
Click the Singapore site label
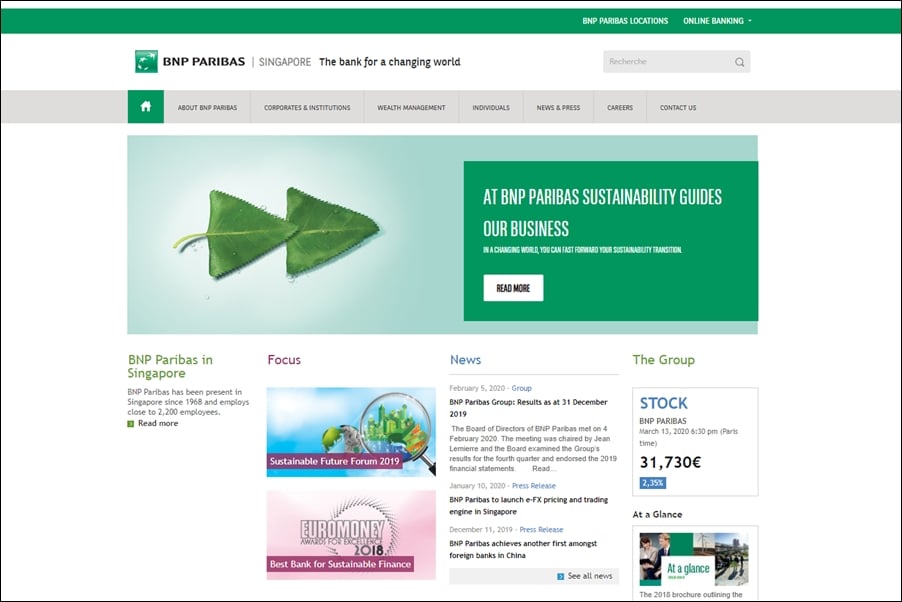pos(285,62)
